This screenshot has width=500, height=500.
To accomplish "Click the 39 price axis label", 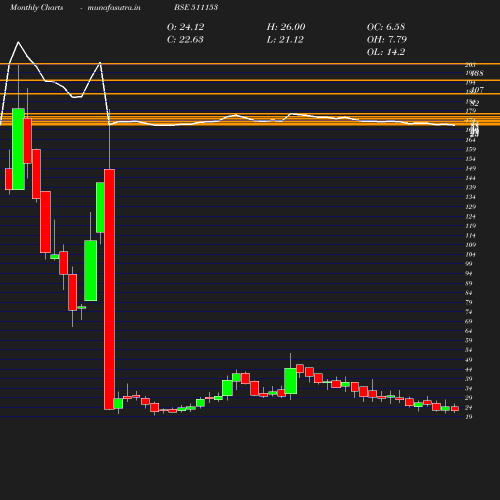I will [469, 379].
